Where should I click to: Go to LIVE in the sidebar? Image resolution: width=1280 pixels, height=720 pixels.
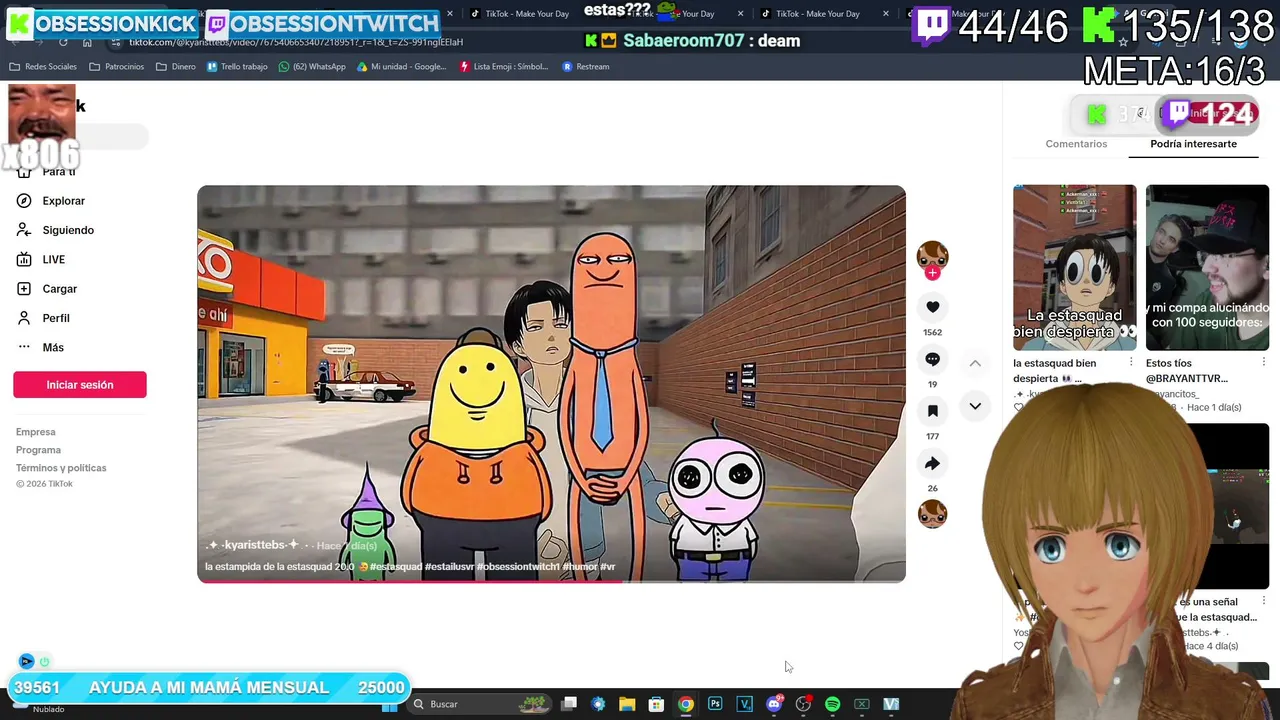(x=53, y=260)
